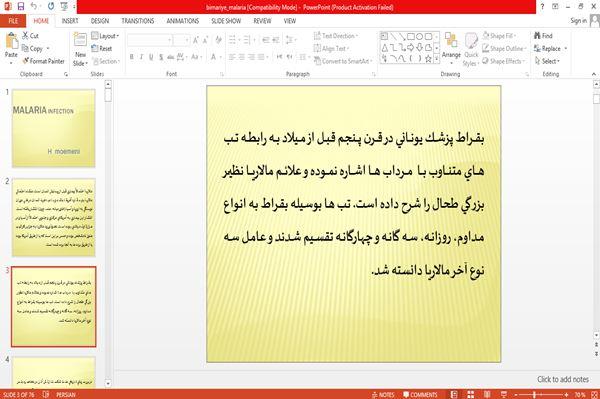Switch to the SLIDE SHOW tab

(226, 21)
